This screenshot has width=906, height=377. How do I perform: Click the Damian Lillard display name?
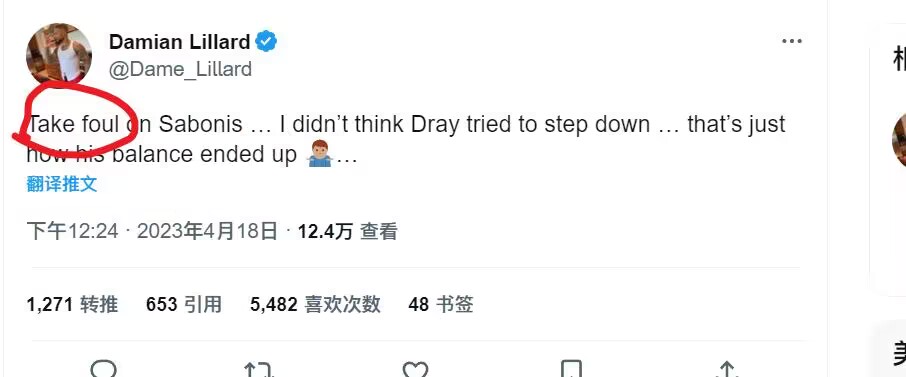[179, 42]
